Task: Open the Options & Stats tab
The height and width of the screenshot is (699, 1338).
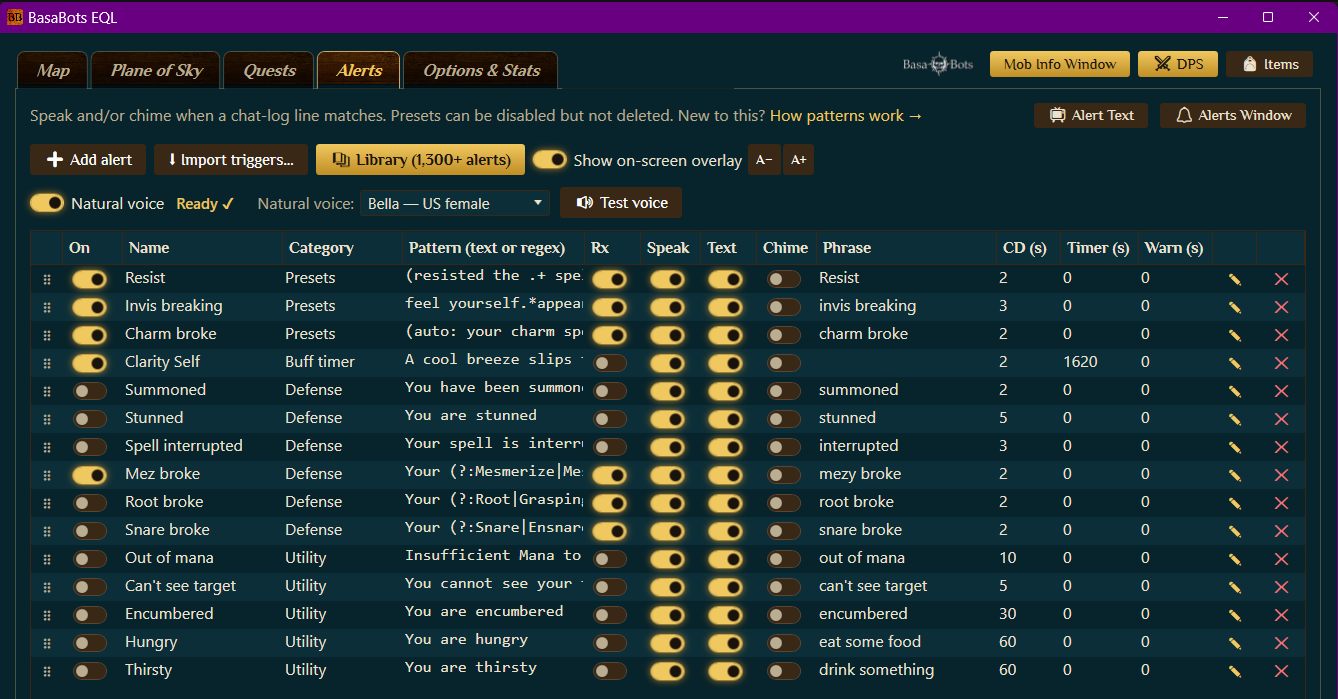Action: [481, 70]
